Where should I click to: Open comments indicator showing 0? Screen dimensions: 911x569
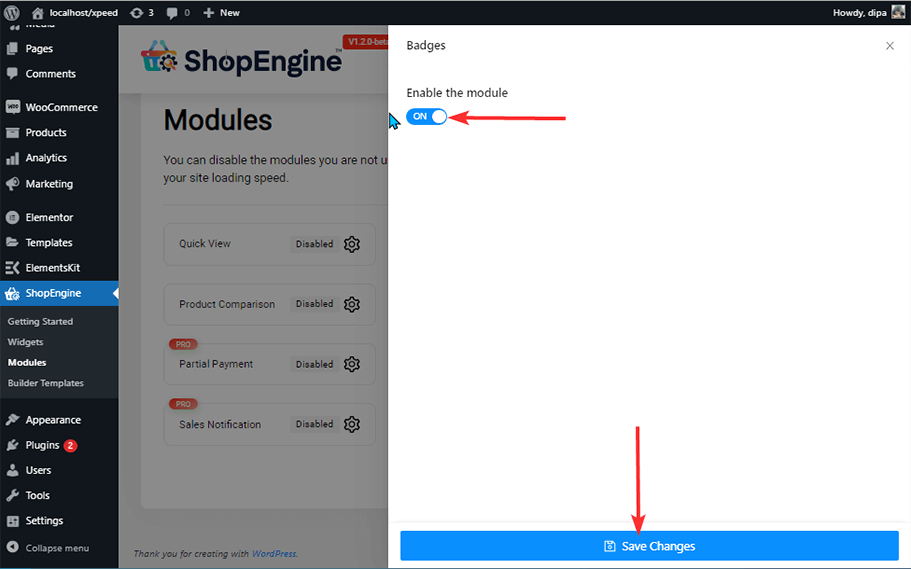178,12
